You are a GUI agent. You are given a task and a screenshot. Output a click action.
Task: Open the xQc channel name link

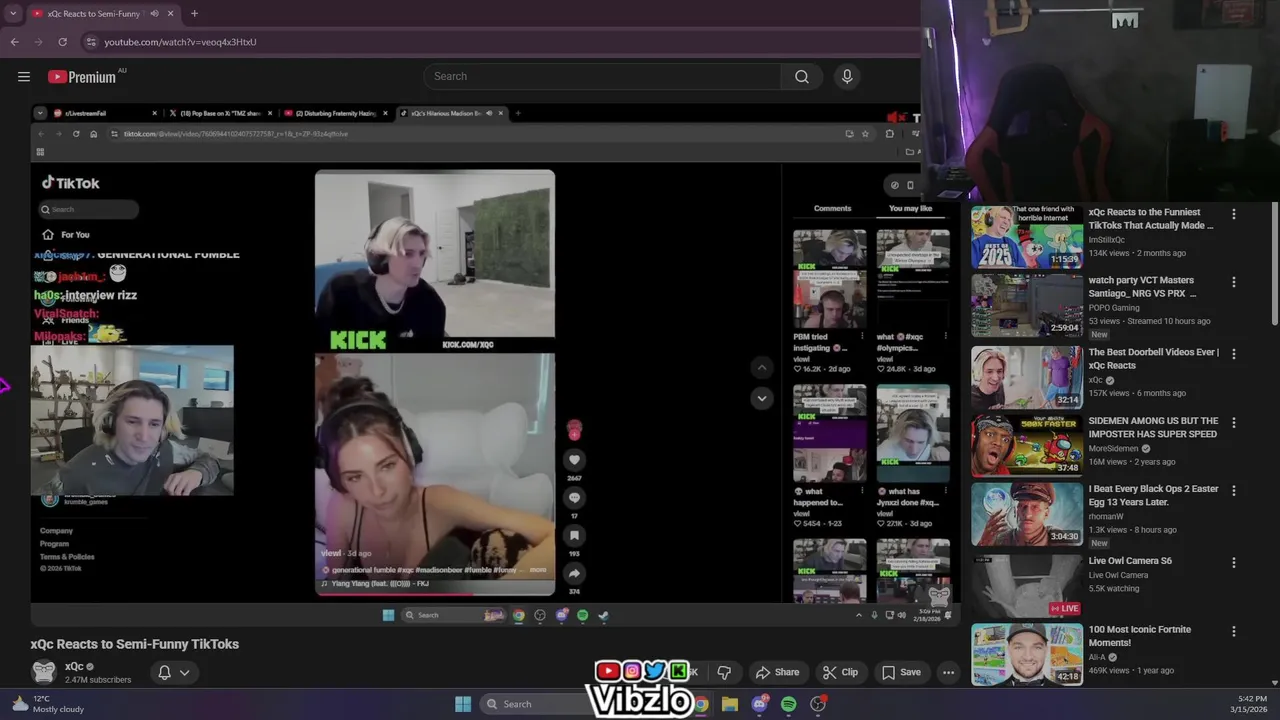click(x=74, y=667)
